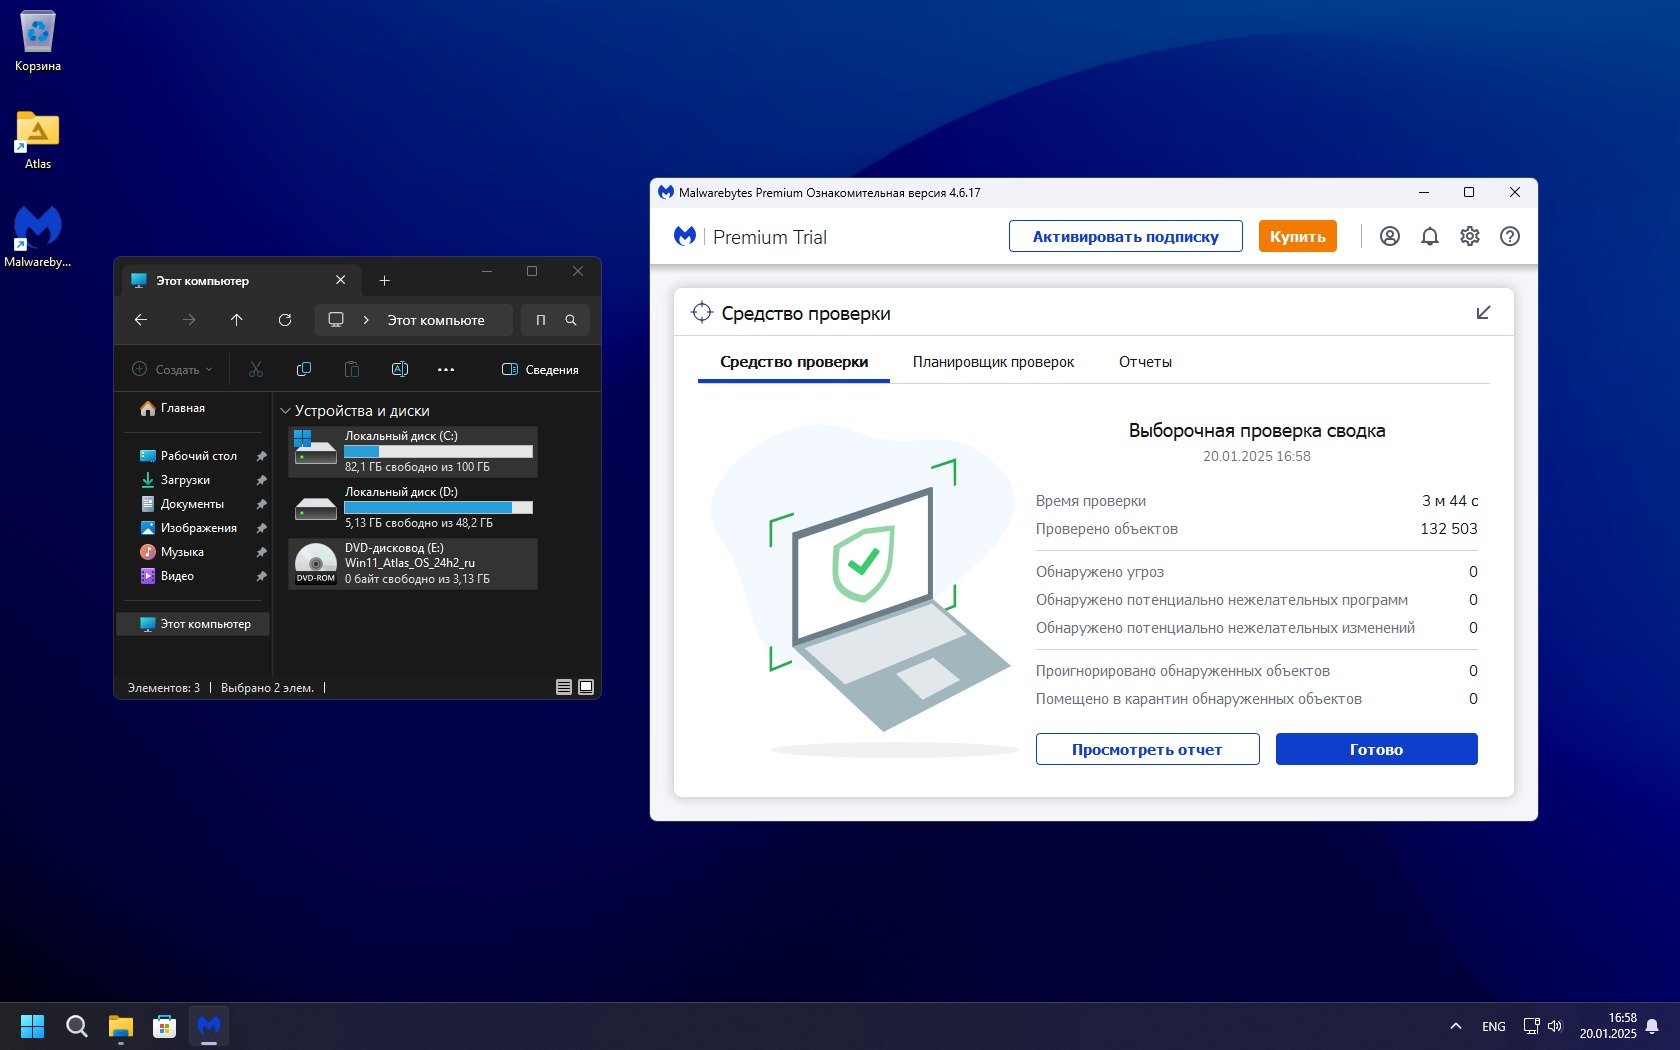This screenshot has width=1680, height=1050.
Task: Click the blue Готово button
Action: click(1376, 749)
